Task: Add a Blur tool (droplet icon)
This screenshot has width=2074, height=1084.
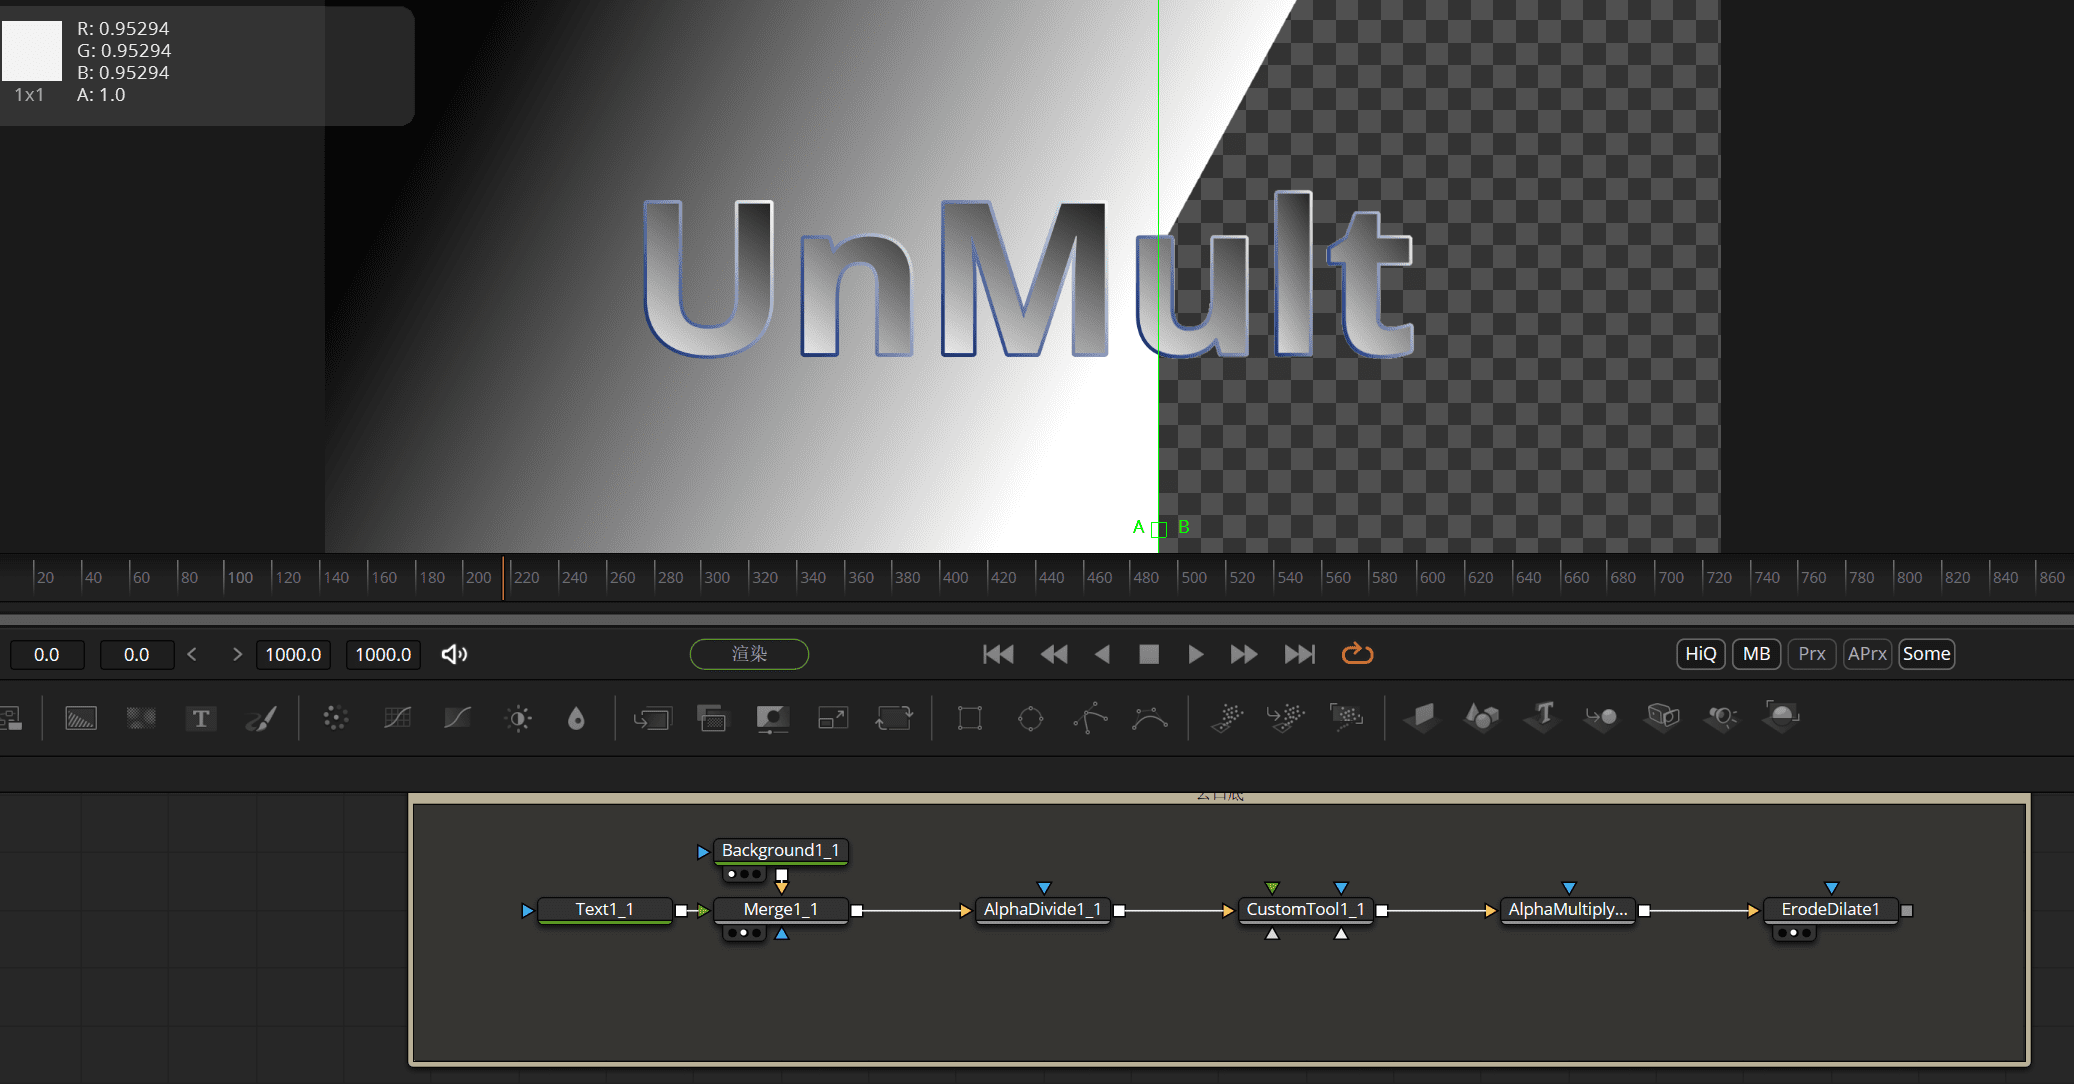Action: 576,718
